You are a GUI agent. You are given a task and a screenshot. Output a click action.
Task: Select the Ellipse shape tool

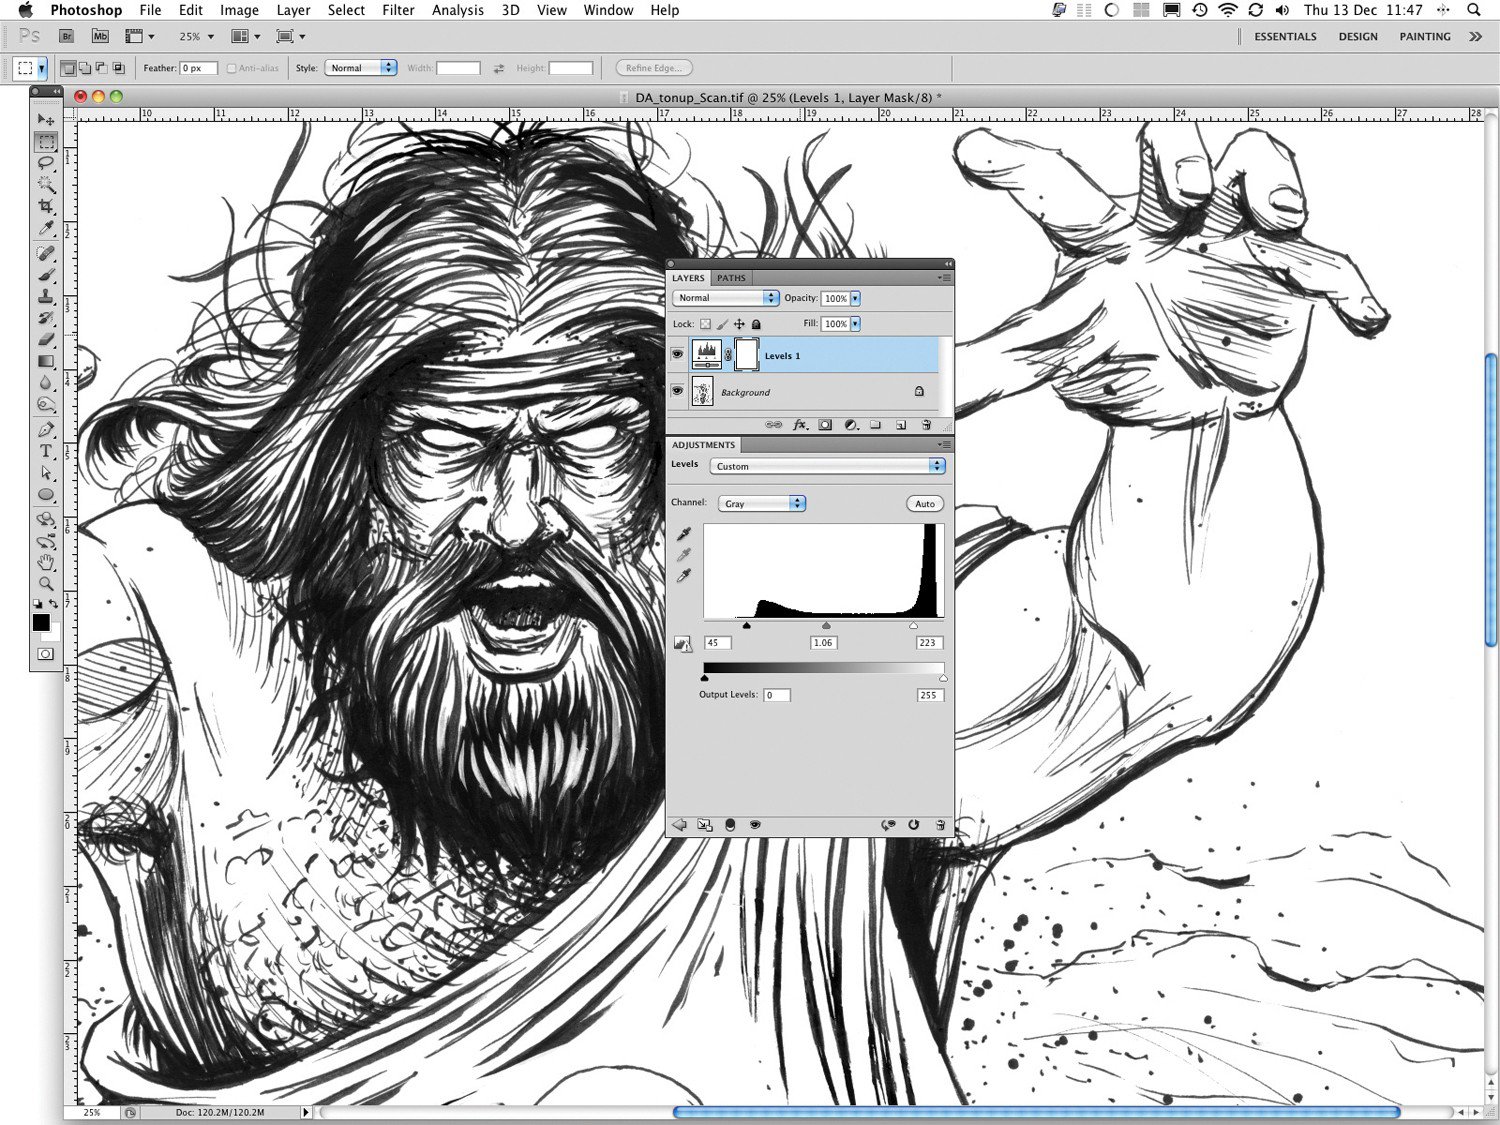(45, 494)
